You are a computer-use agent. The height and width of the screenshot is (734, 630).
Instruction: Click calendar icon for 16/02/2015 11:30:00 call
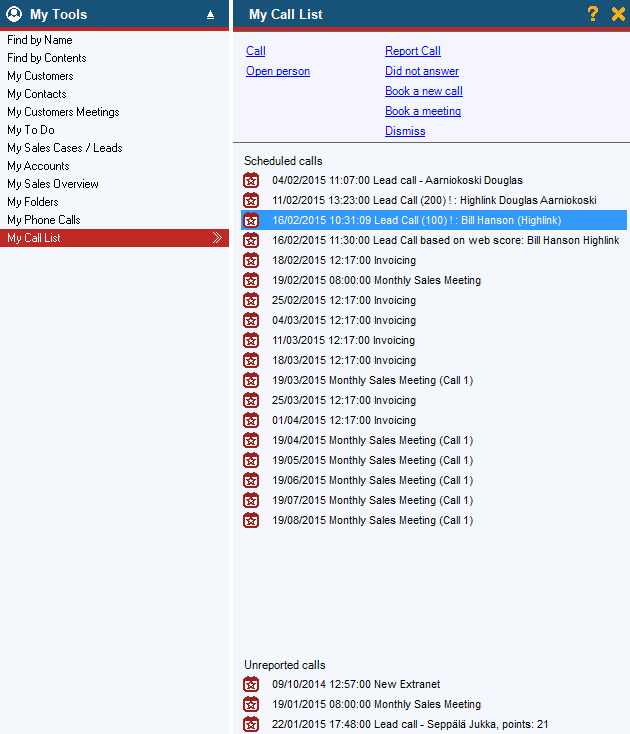(x=251, y=241)
